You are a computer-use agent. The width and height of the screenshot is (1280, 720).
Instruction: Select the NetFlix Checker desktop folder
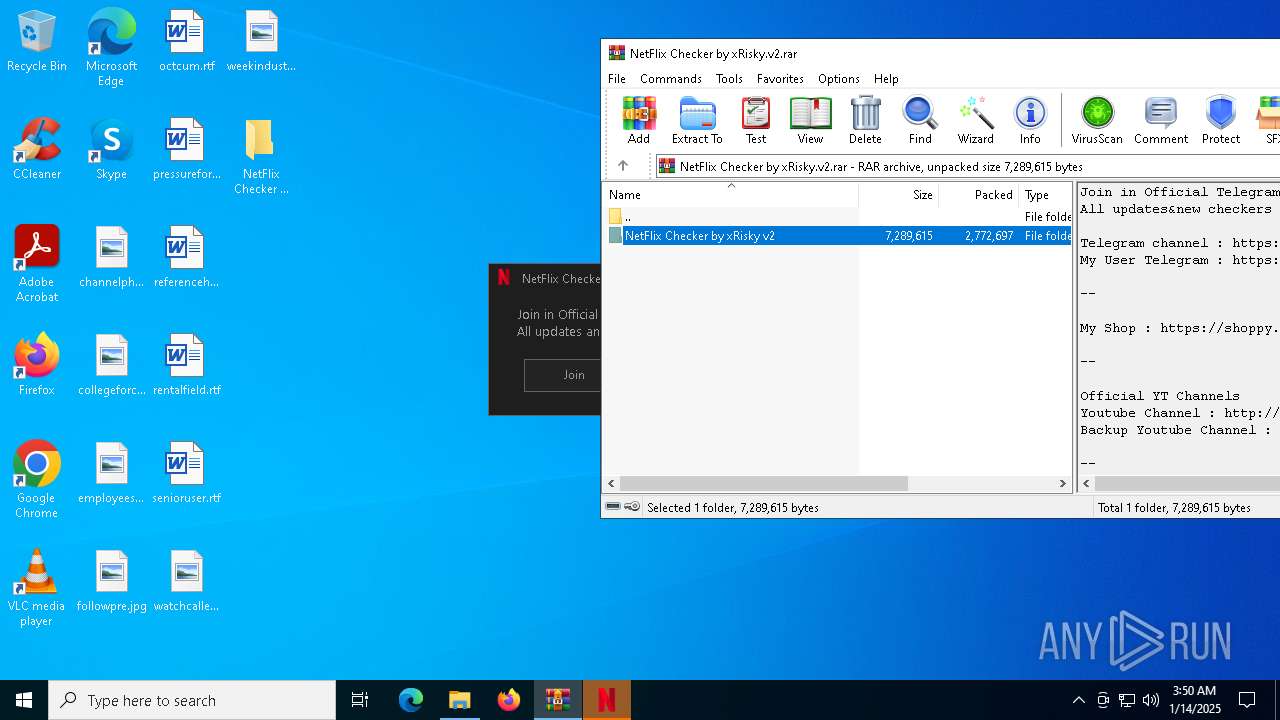tap(261, 157)
